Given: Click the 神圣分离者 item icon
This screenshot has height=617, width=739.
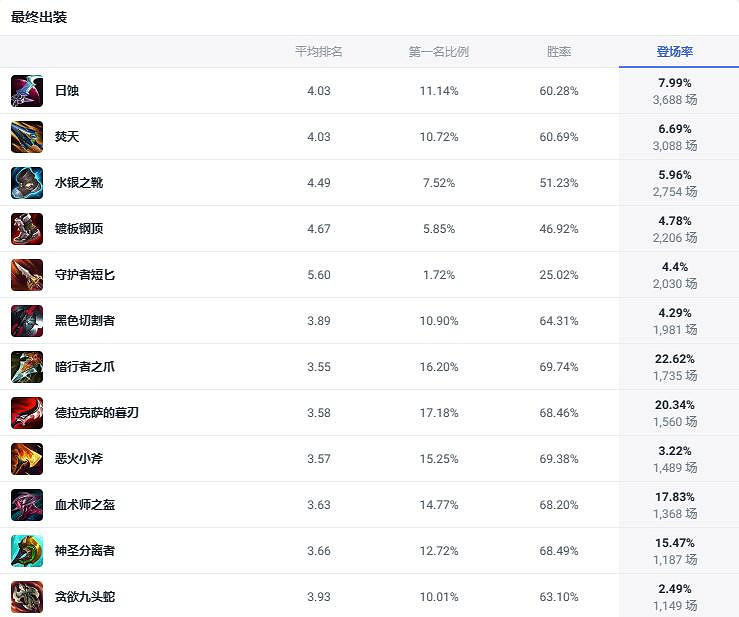Looking at the screenshot, I should [27, 551].
